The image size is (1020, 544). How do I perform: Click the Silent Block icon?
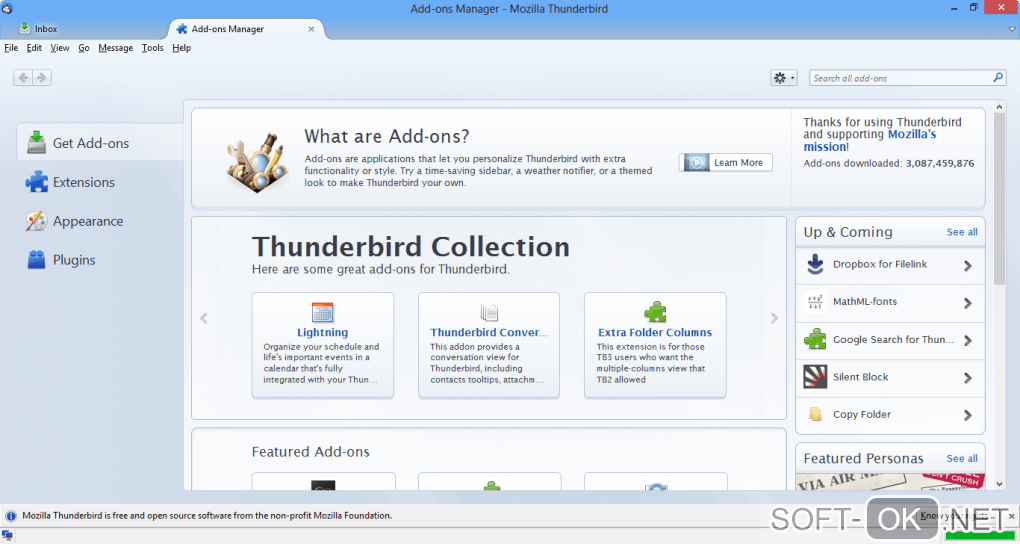click(x=815, y=377)
